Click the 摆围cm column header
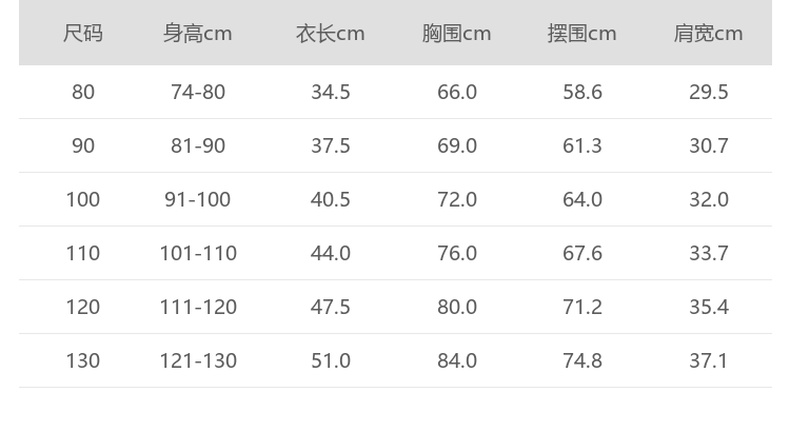The image size is (790, 431). coord(582,34)
